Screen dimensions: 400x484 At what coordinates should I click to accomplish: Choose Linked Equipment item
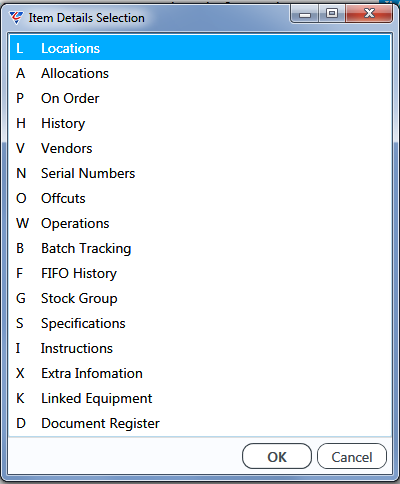(200, 398)
